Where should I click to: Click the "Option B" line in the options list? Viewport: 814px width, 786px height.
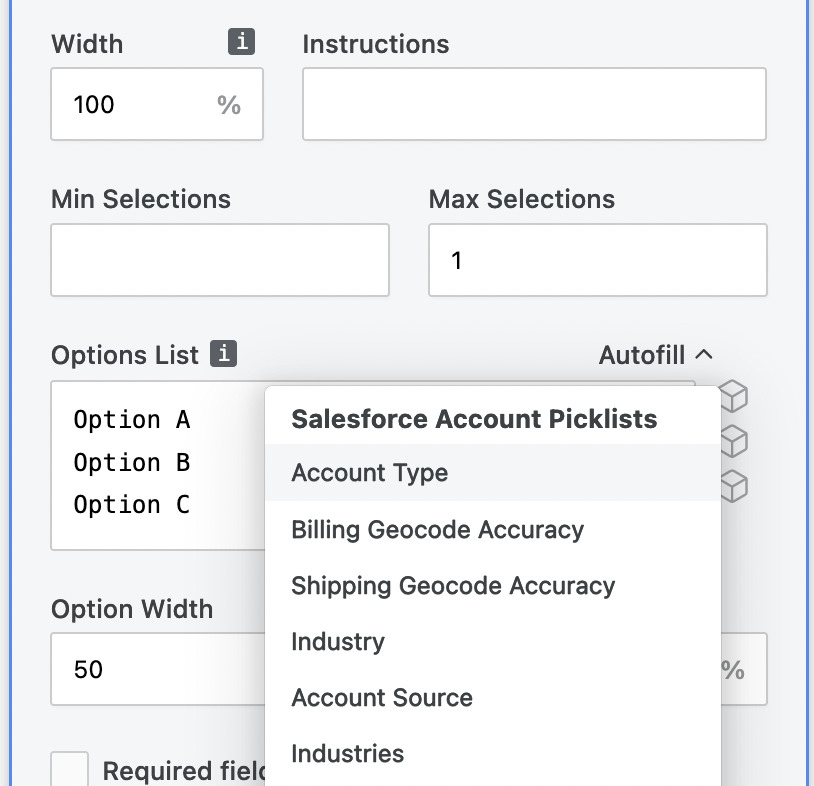pos(132,462)
